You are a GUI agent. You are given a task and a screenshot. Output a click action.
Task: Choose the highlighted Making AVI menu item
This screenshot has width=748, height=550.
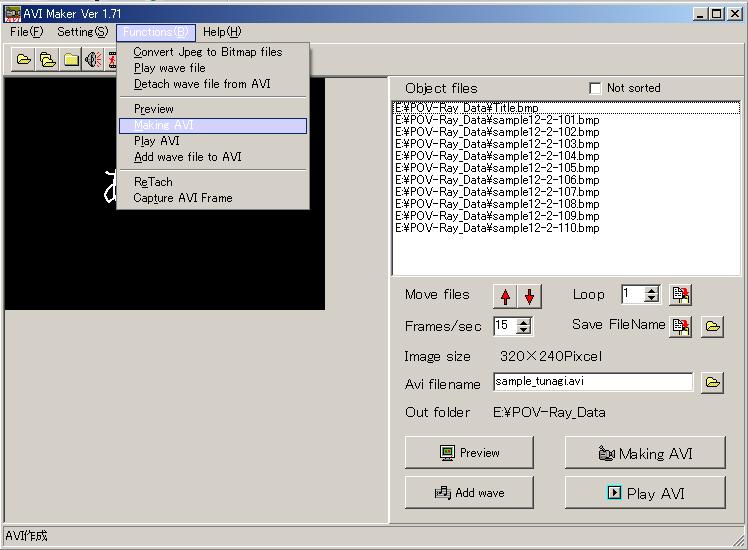[213, 125]
